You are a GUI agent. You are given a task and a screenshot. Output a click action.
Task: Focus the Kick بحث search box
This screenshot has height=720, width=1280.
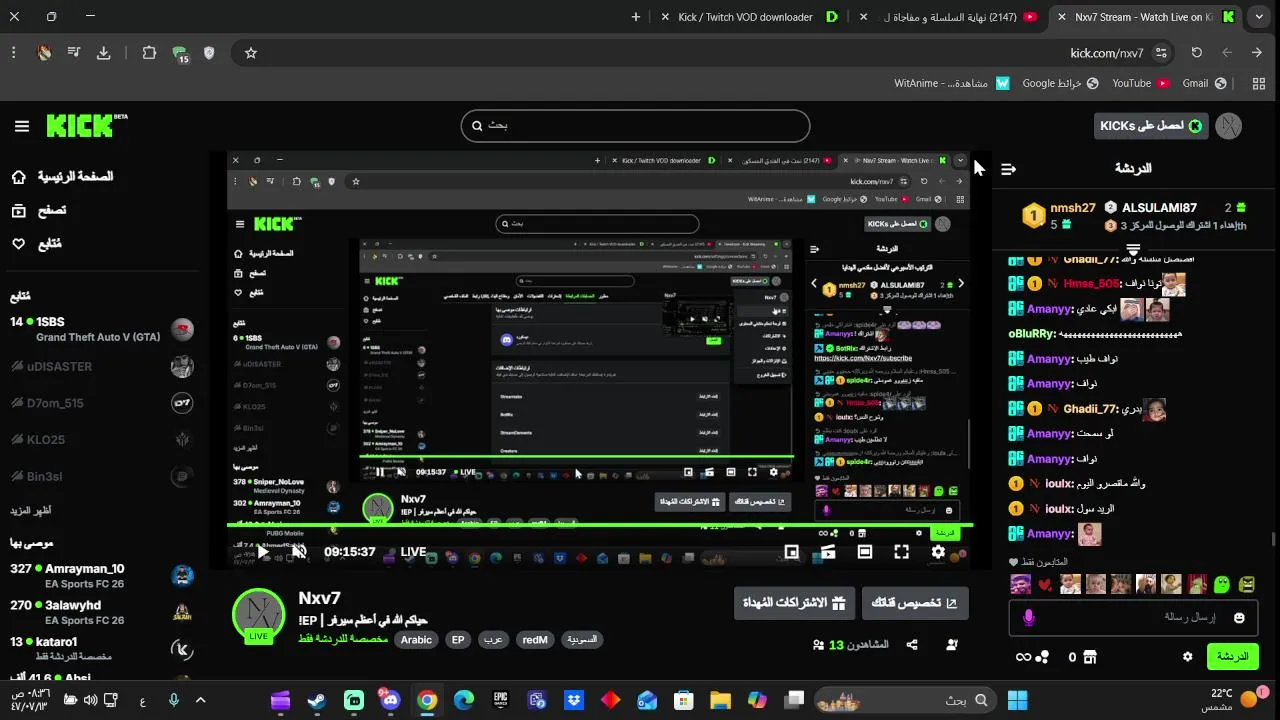click(635, 126)
